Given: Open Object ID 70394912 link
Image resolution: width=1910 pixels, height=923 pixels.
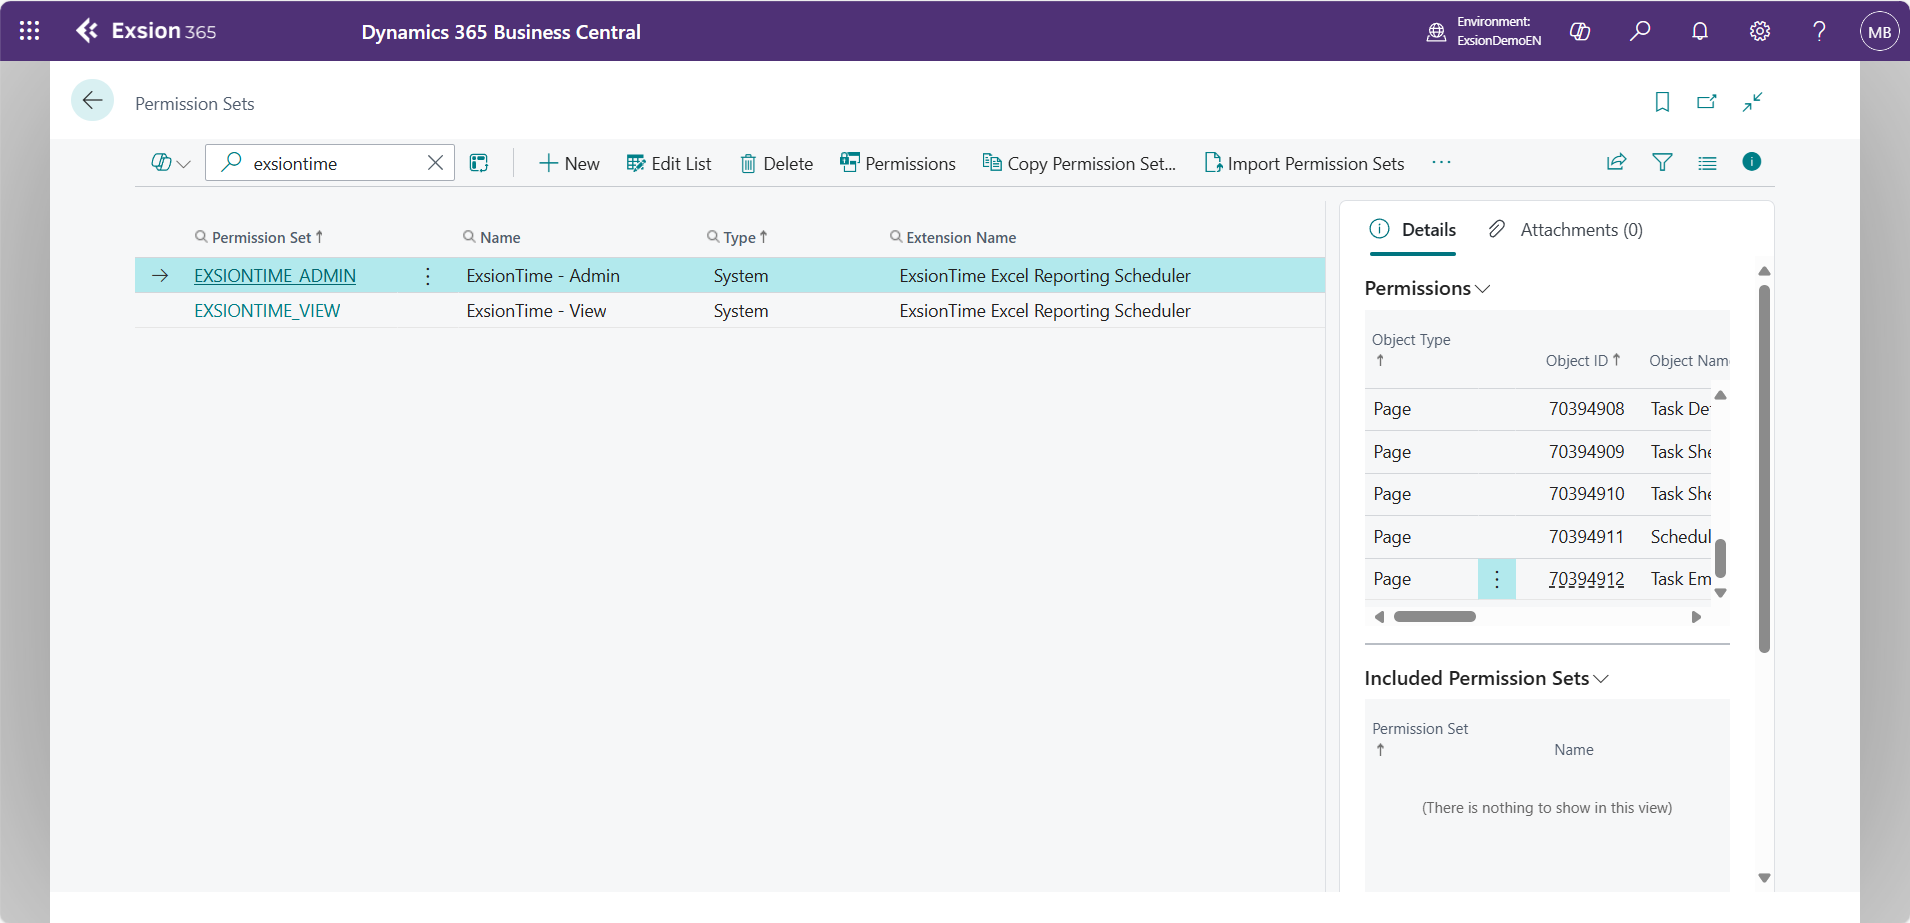Looking at the screenshot, I should click(1587, 579).
